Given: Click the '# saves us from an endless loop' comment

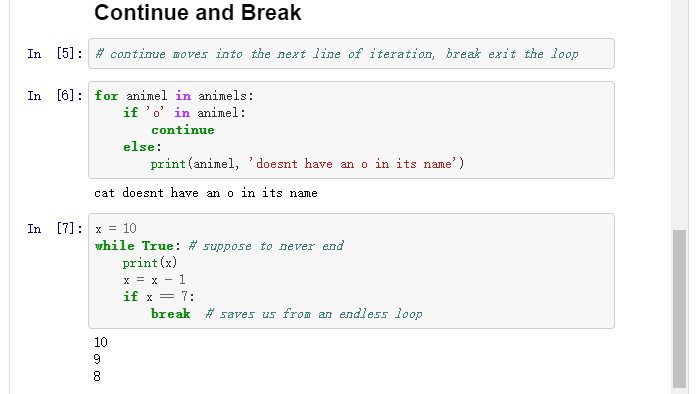Looking at the screenshot, I should 314,314.
